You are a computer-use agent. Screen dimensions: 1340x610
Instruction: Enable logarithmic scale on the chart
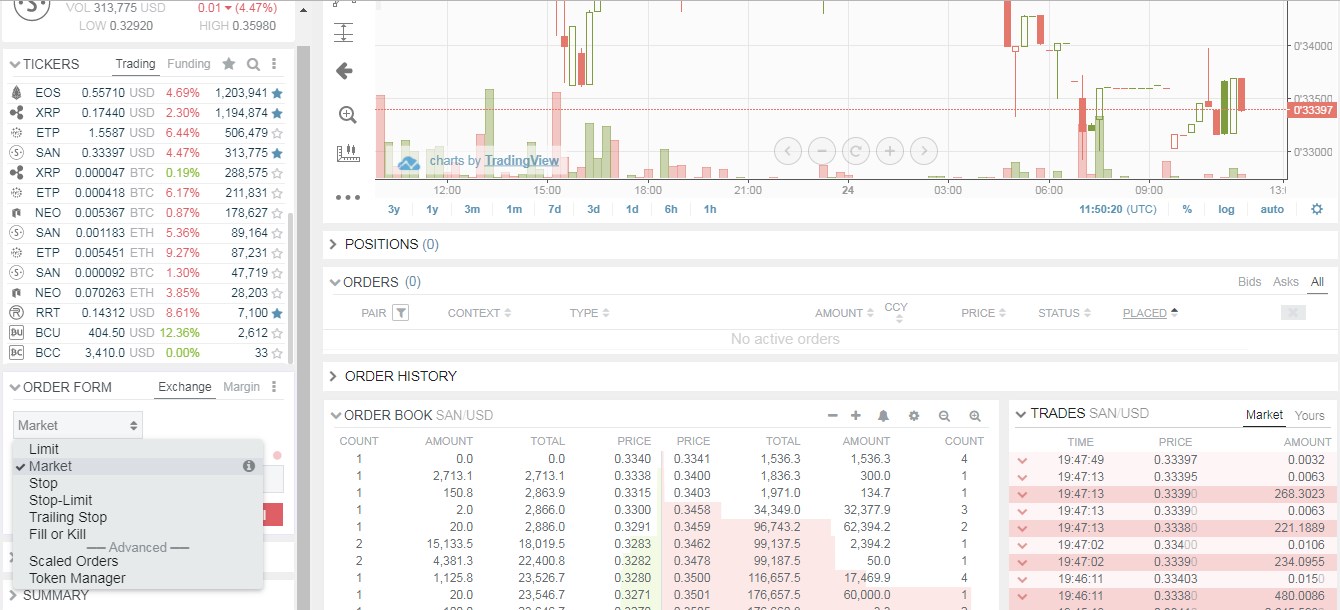tap(1227, 209)
